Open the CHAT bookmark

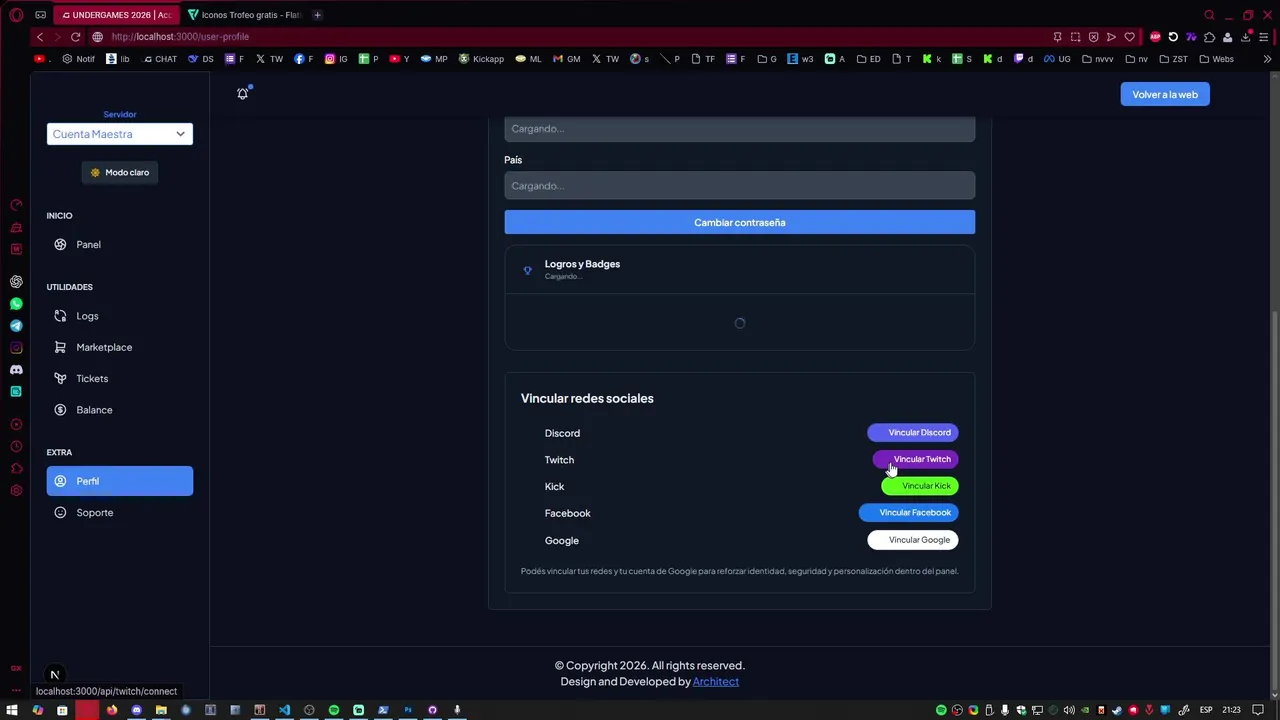(x=160, y=59)
